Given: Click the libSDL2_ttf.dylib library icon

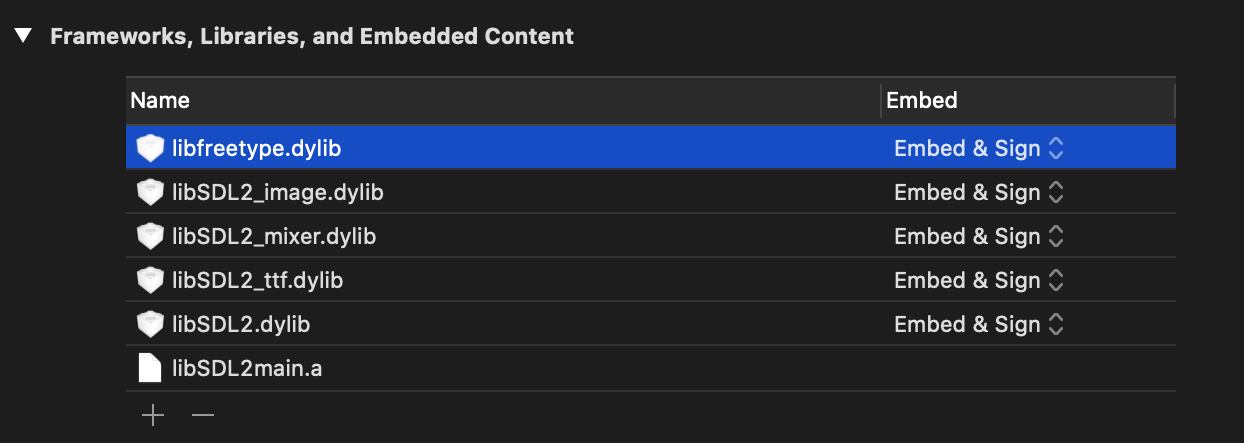Looking at the screenshot, I should [150, 281].
